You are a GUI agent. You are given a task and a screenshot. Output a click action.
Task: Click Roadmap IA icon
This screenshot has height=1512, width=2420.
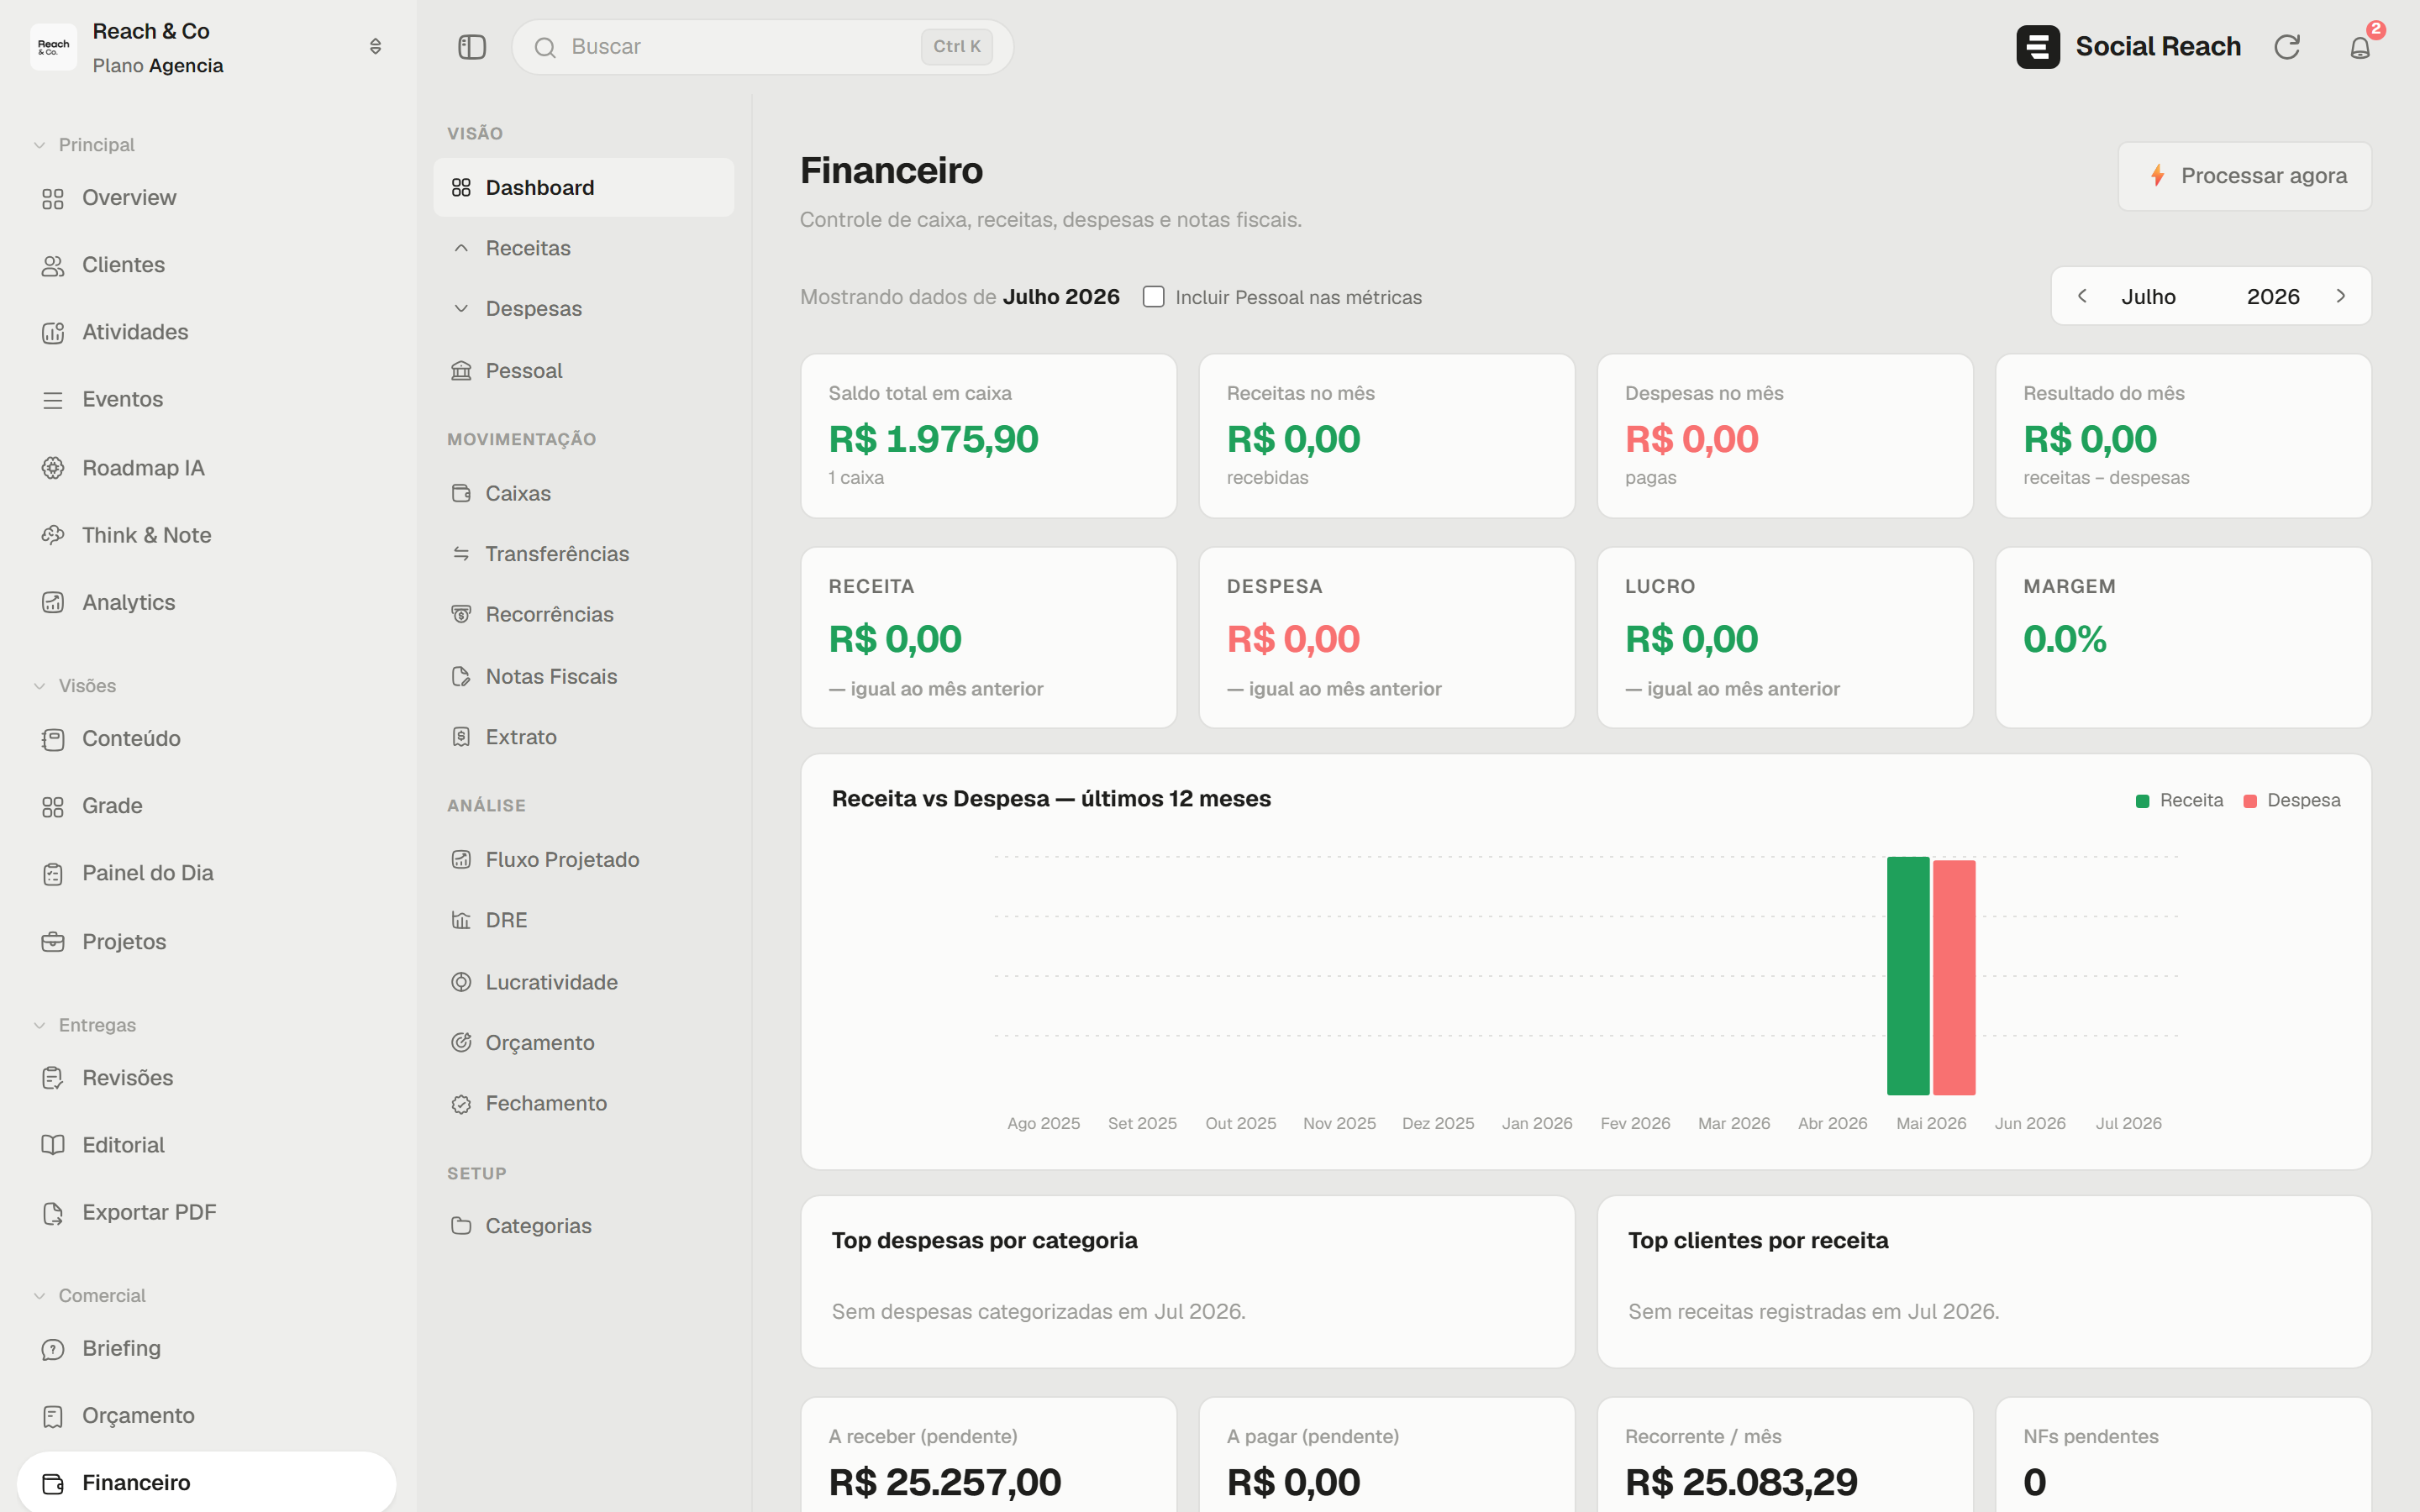coord(53,468)
